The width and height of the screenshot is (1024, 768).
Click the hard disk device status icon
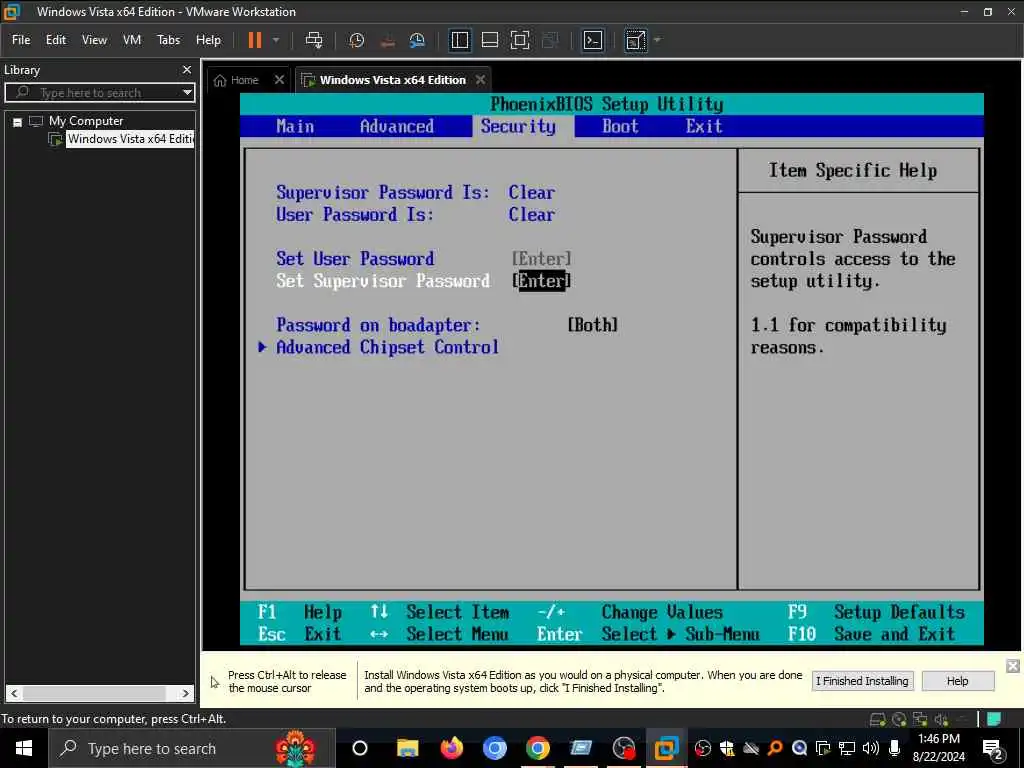pos(878,720)
